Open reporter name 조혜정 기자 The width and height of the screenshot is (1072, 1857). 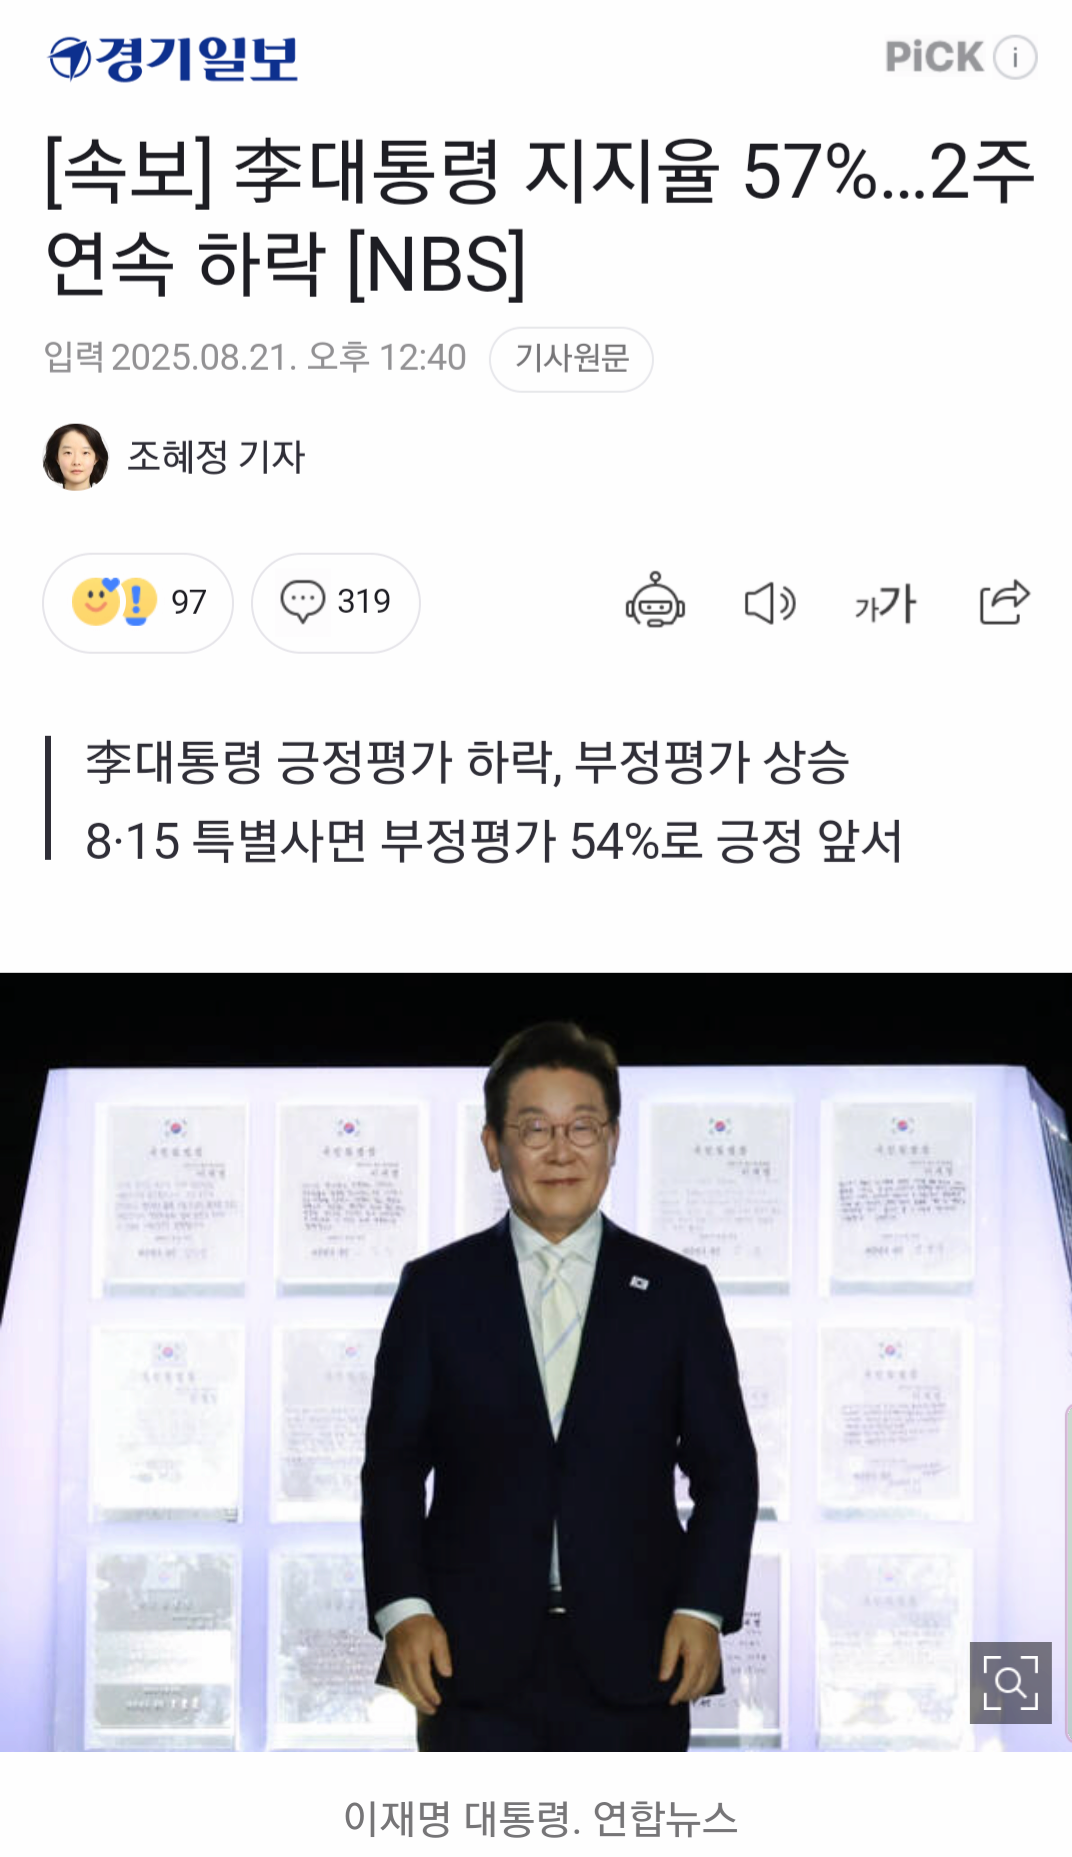(216, 457)
